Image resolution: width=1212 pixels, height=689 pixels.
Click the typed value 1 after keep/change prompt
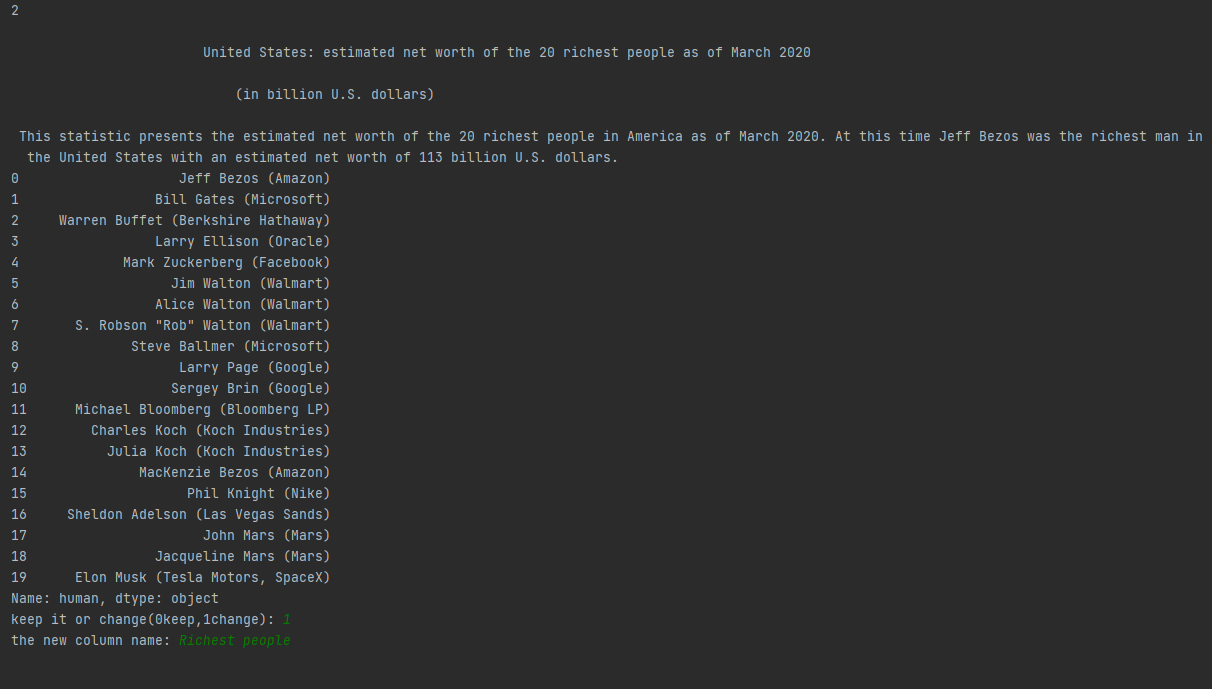click(x=287, y=619)
